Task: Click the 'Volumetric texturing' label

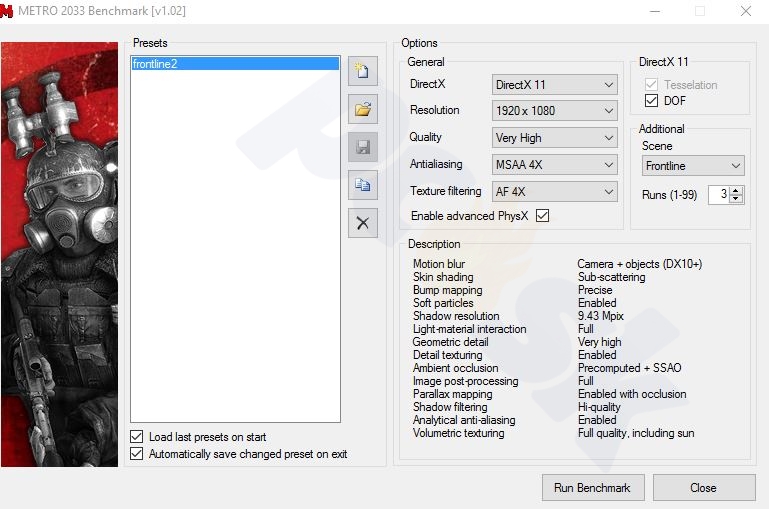Action: (x=459, y=433)
